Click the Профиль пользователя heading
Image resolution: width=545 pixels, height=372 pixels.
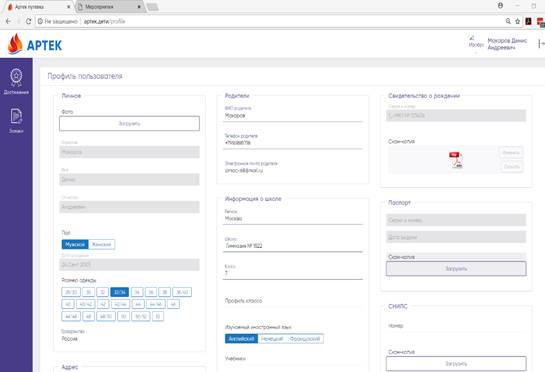85,76
